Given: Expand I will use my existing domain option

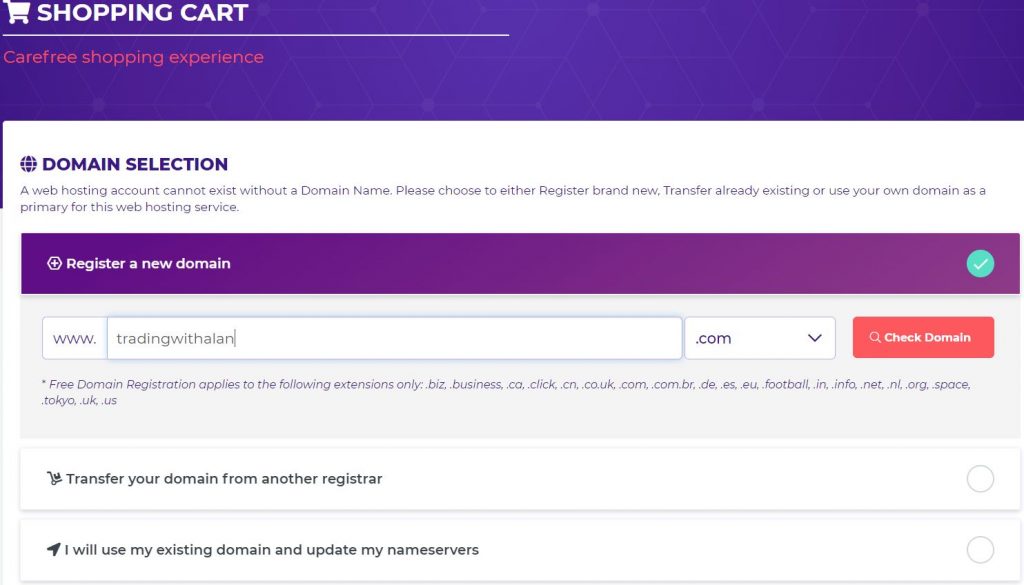Looking at the screenshot, I should 272,550.
